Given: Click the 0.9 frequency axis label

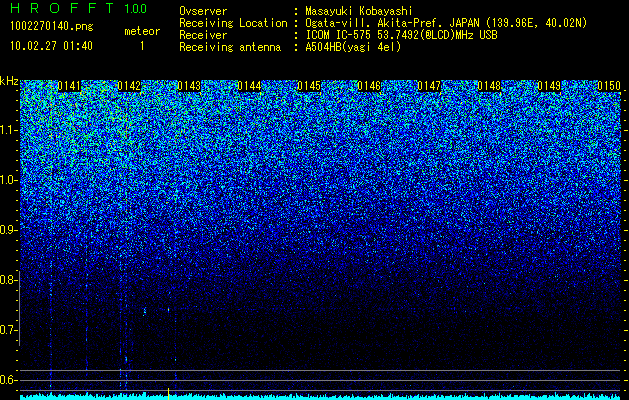Looking at the screenshot, I should tap(8, 230).
